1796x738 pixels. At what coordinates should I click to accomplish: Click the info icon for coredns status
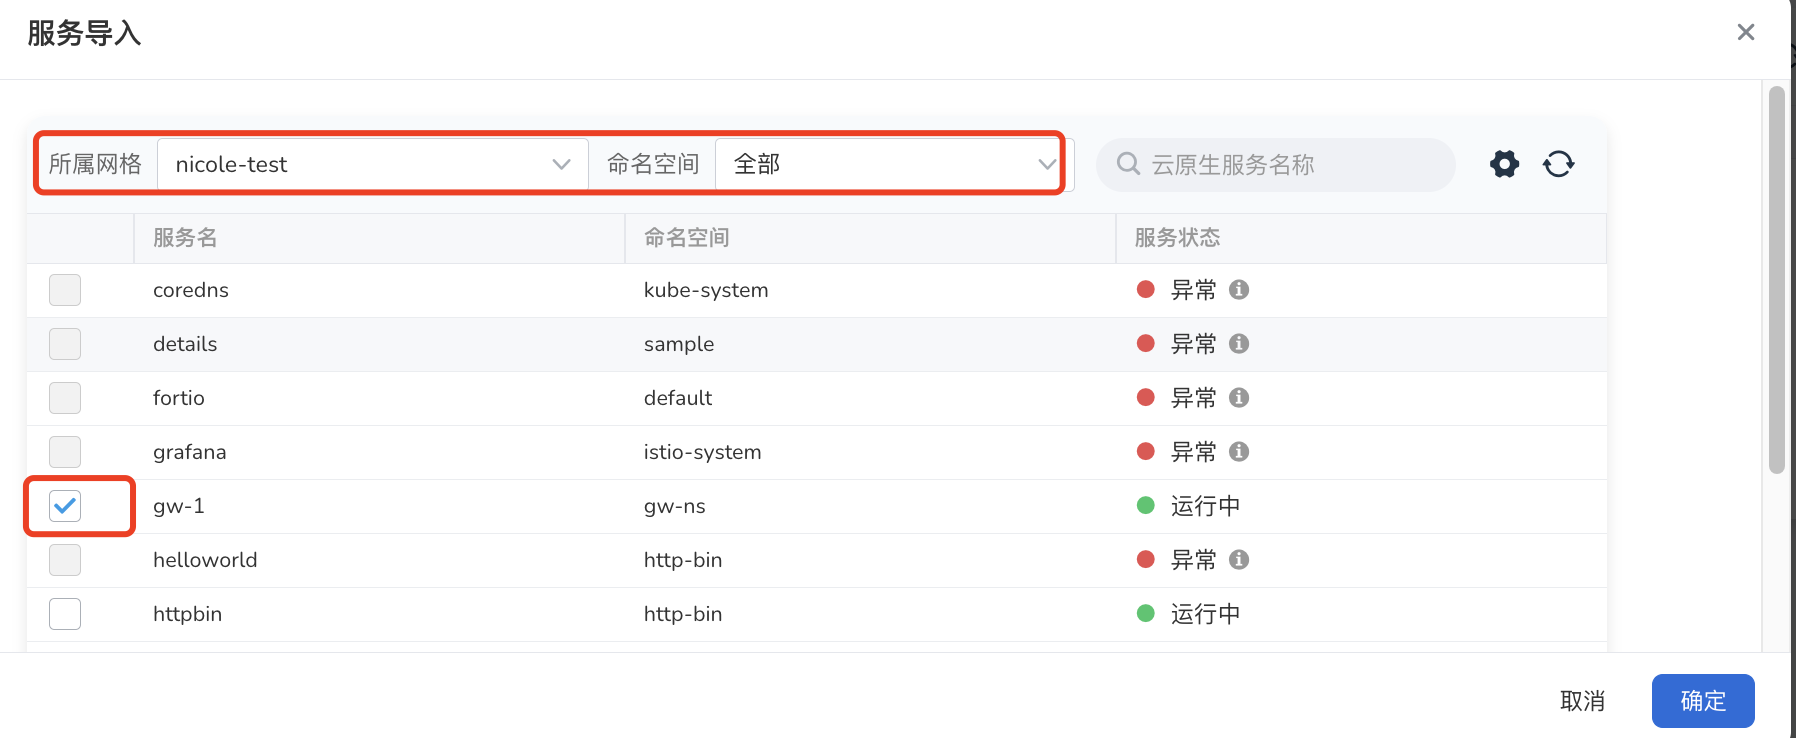click(x=1239, y=290)
